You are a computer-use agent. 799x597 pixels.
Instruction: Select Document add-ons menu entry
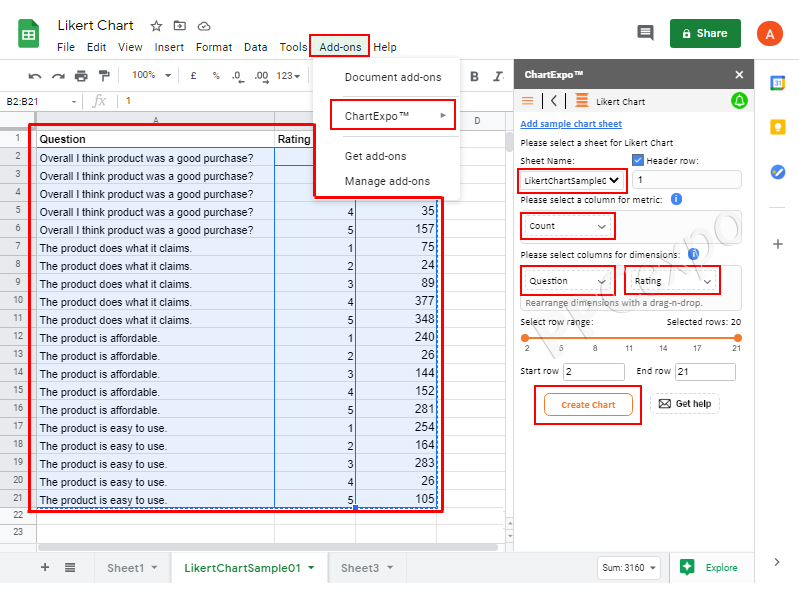(392, 77)
